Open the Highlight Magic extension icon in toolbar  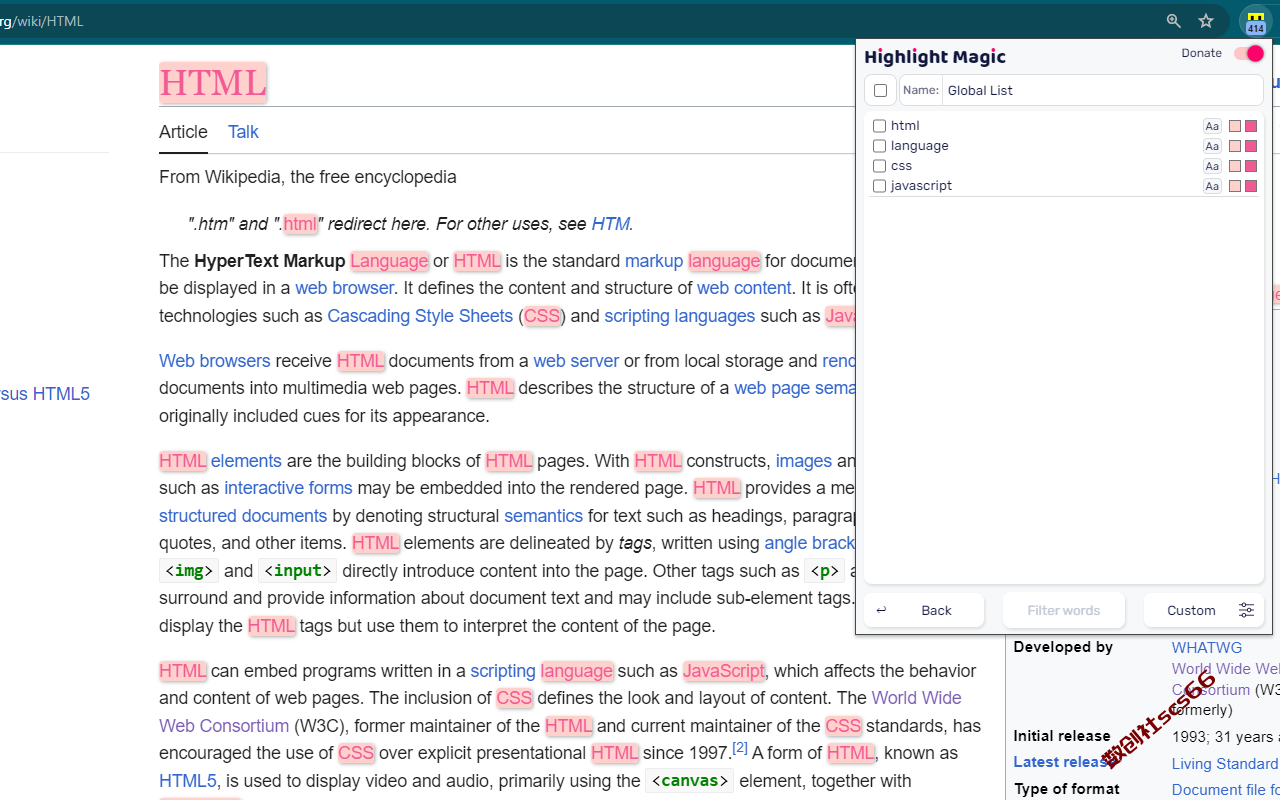click(x=1254, y=21)
